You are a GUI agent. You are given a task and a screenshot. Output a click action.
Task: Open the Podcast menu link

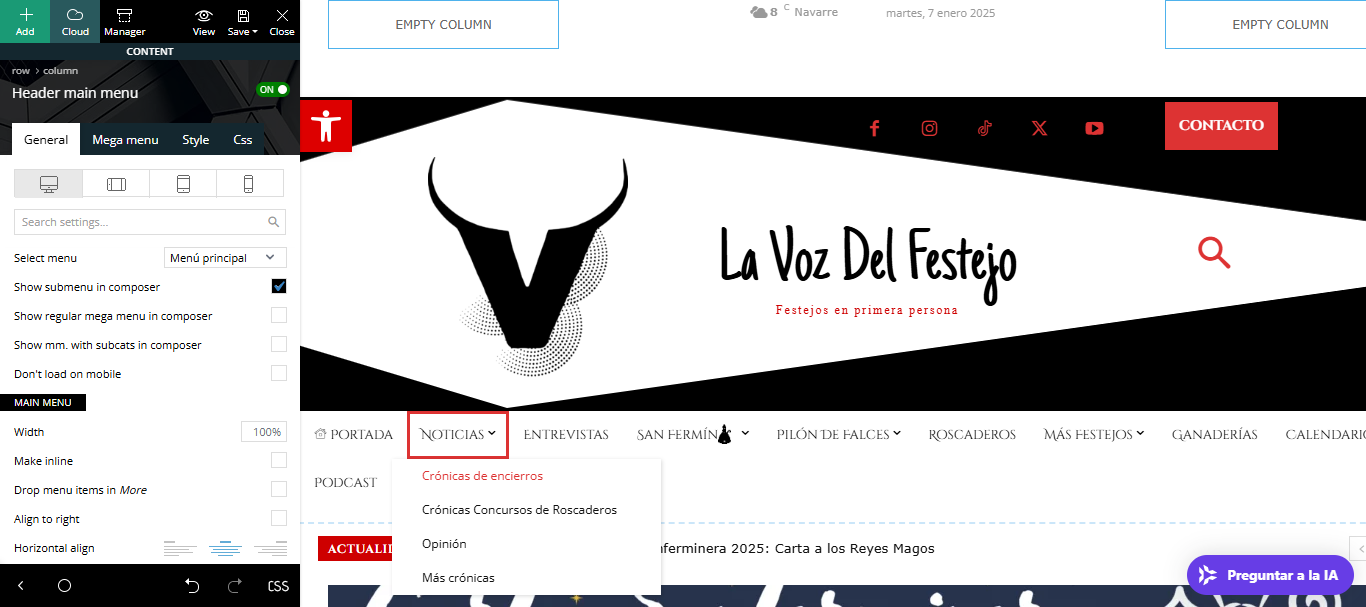click(x=346, y=483)
